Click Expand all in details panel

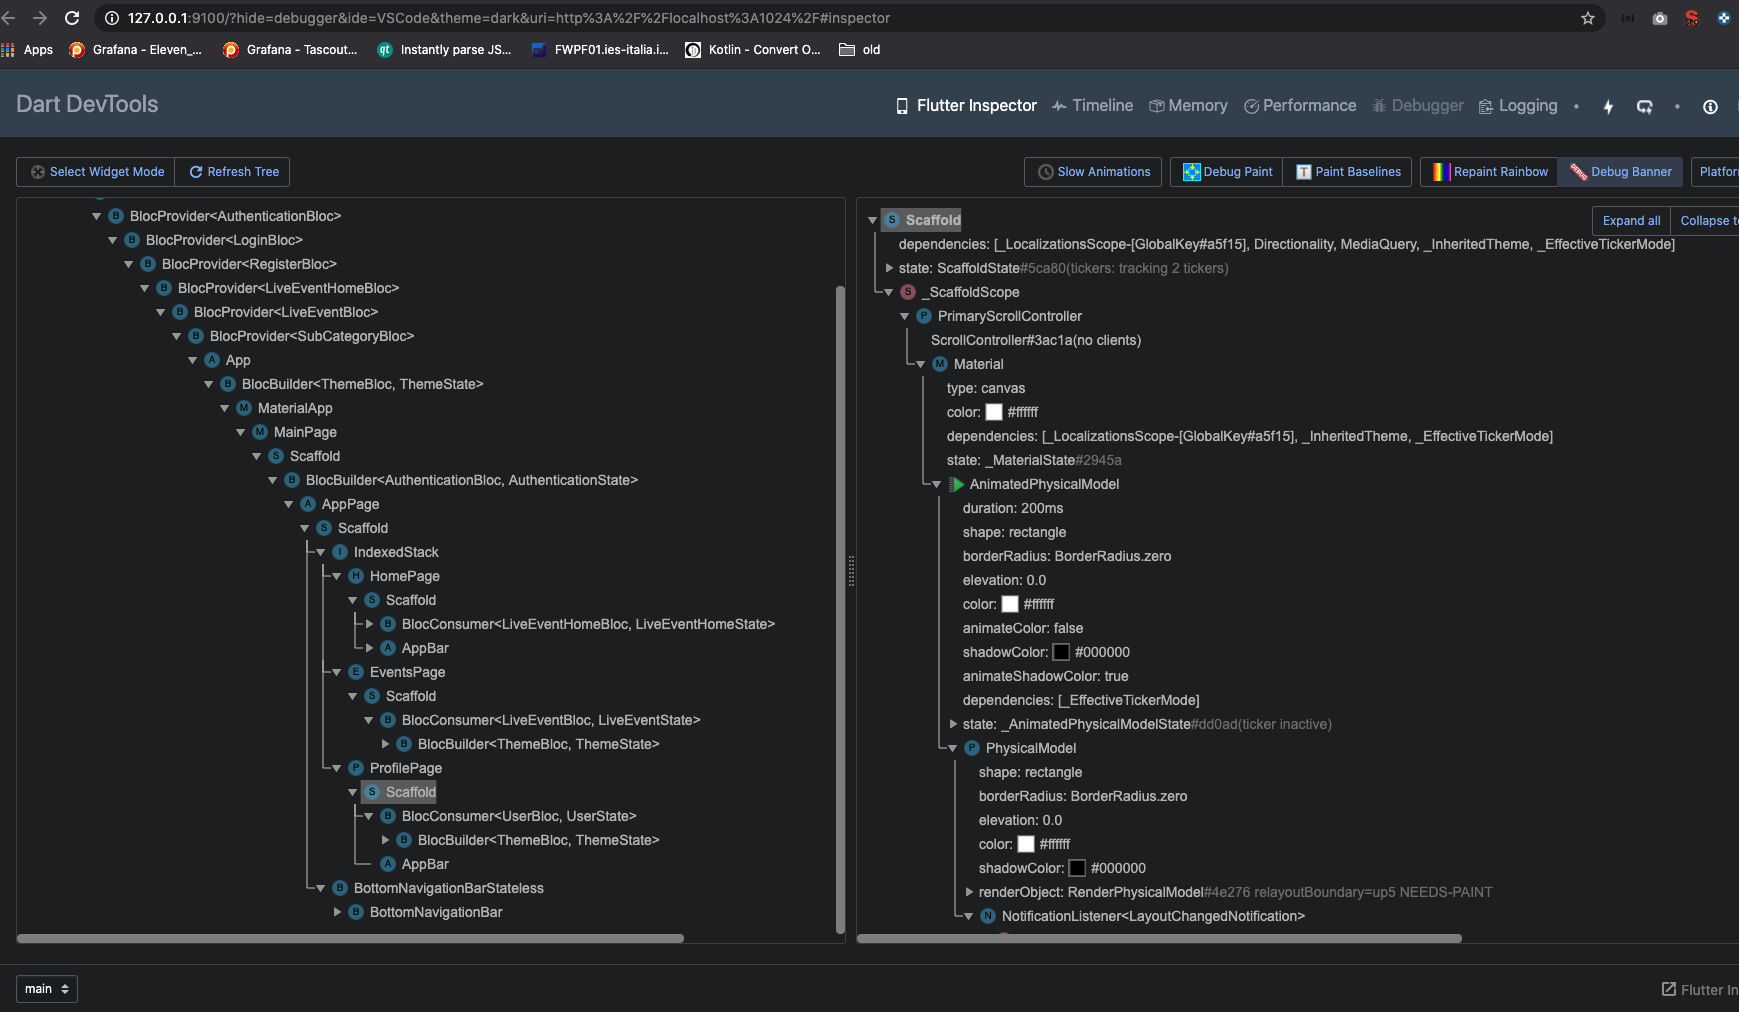1631,221
